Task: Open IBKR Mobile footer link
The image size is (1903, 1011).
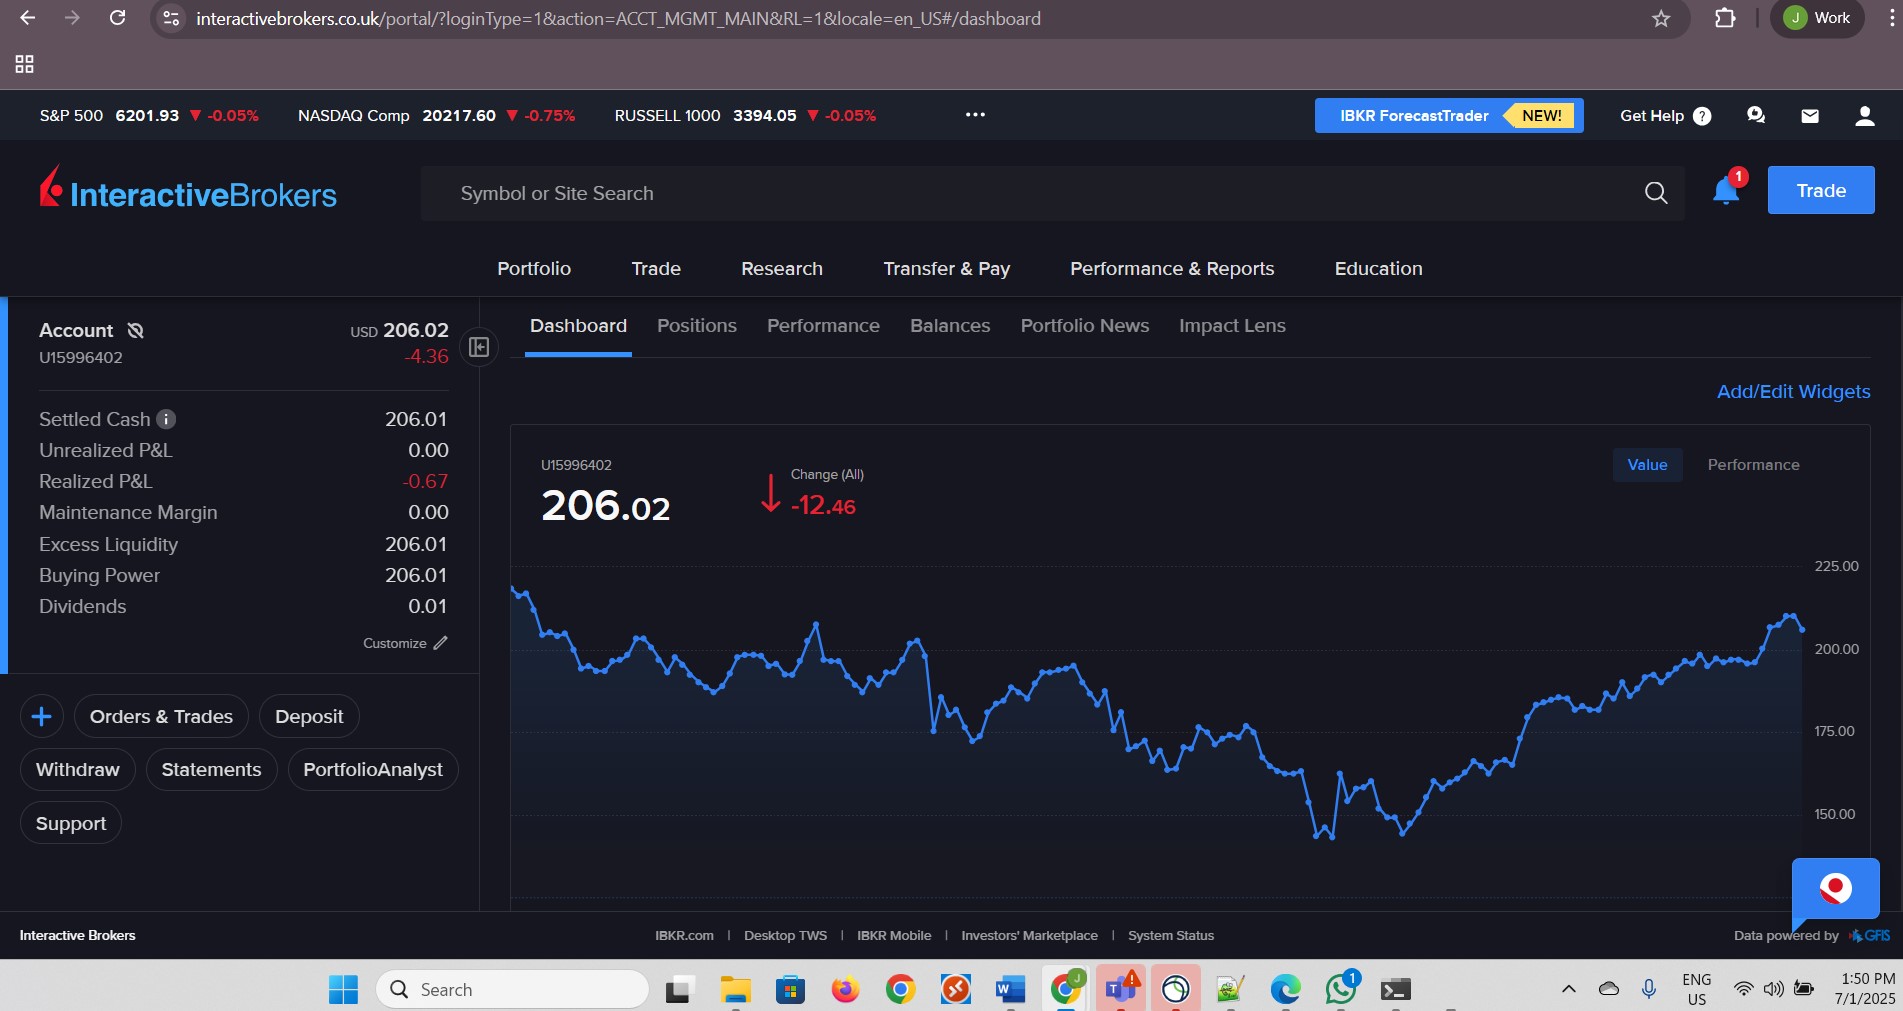Action: (894, 935)
